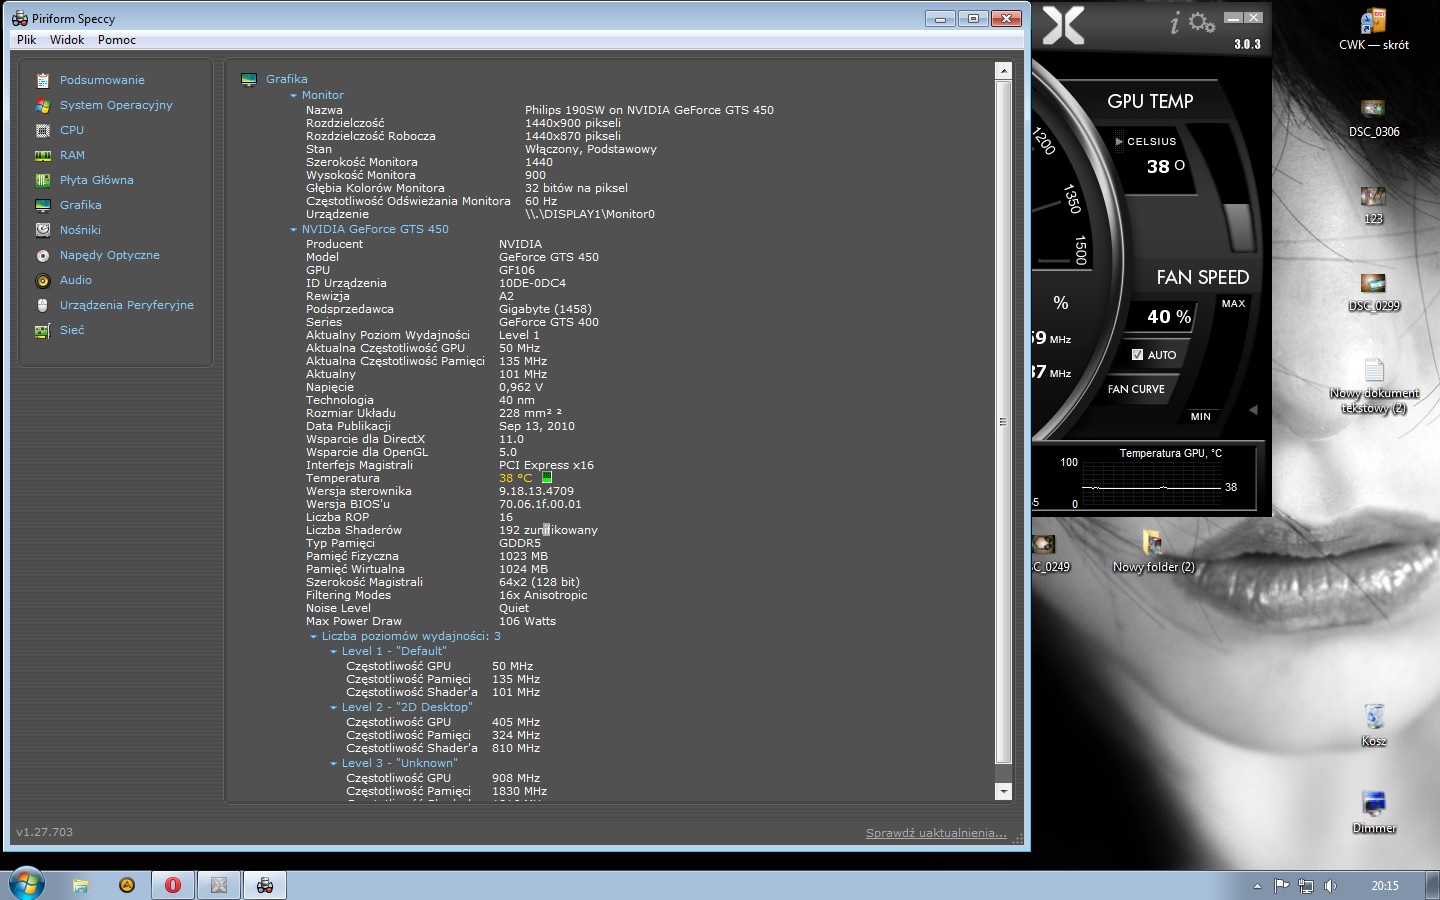Screen dimensions: 1440x900
Task: Show the Sieć network section
Action: [x=72, y=330]
